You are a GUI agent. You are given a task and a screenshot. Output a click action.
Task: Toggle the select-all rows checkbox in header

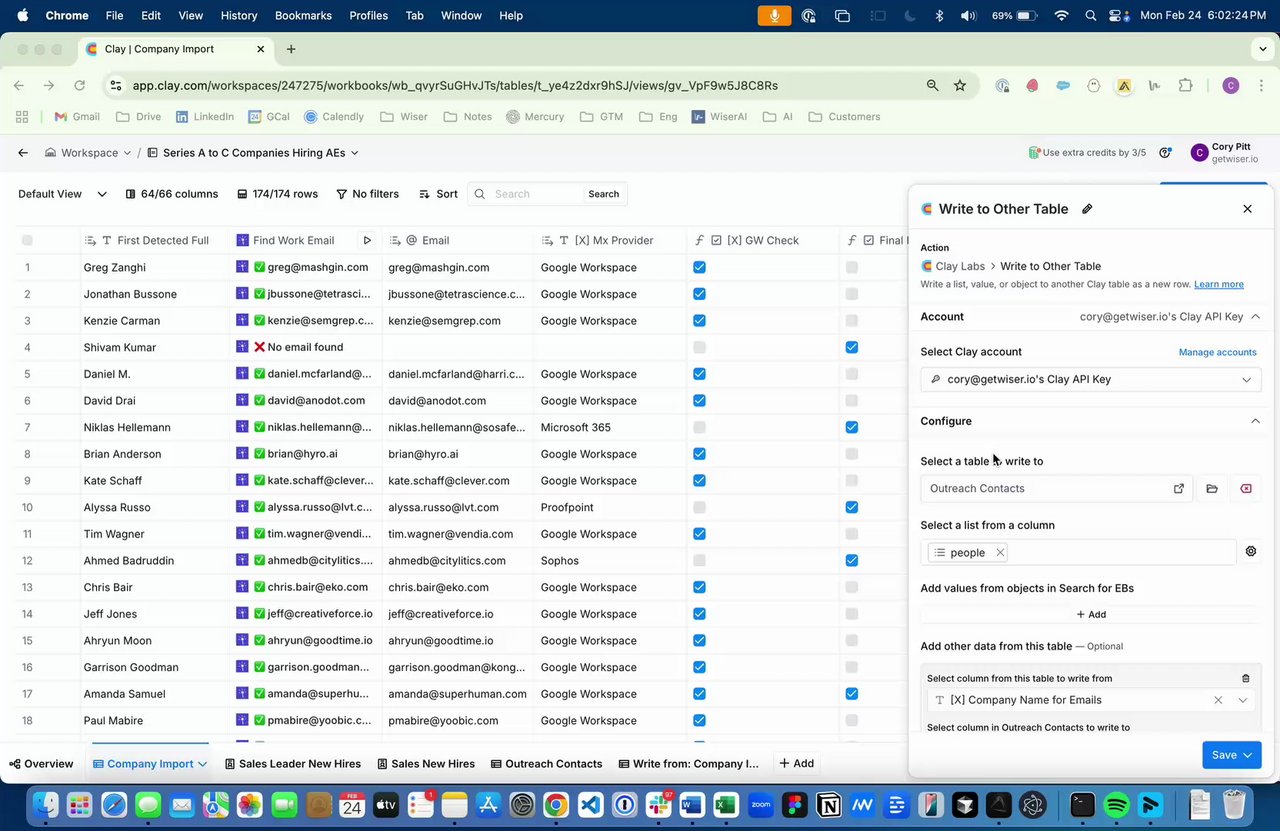[27, 240]
